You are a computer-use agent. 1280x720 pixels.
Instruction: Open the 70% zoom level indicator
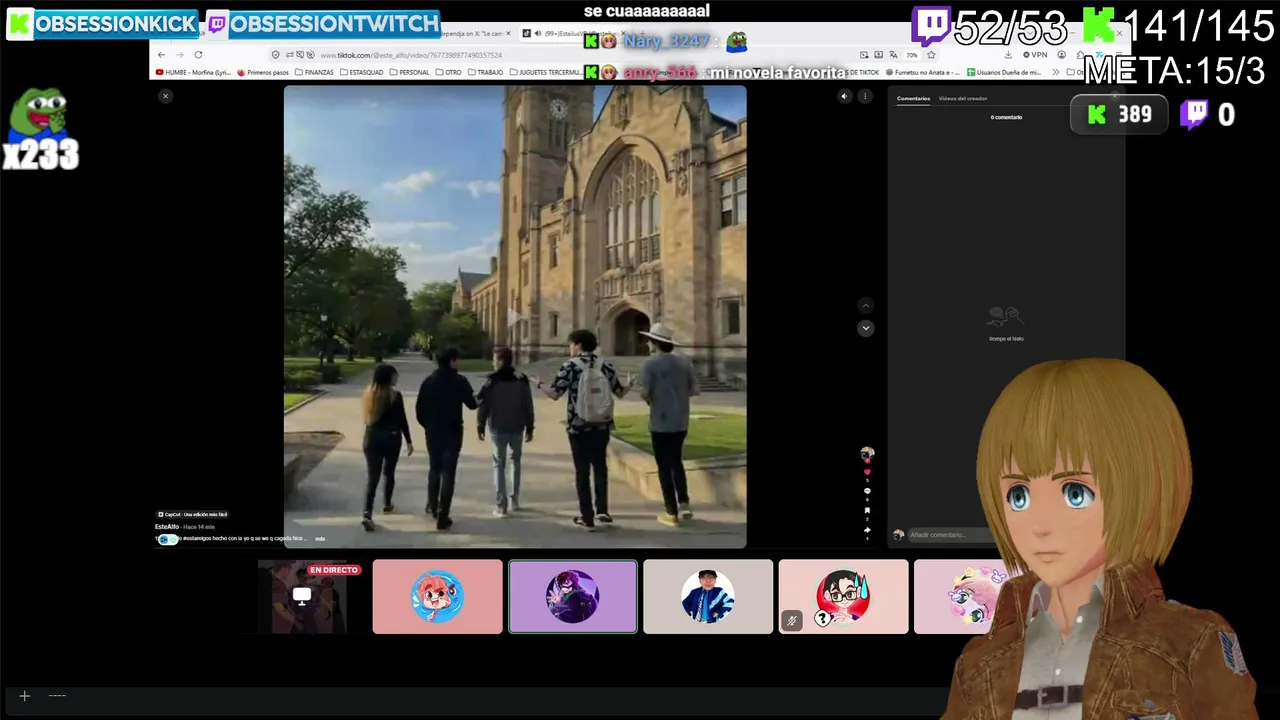[912, 55]
